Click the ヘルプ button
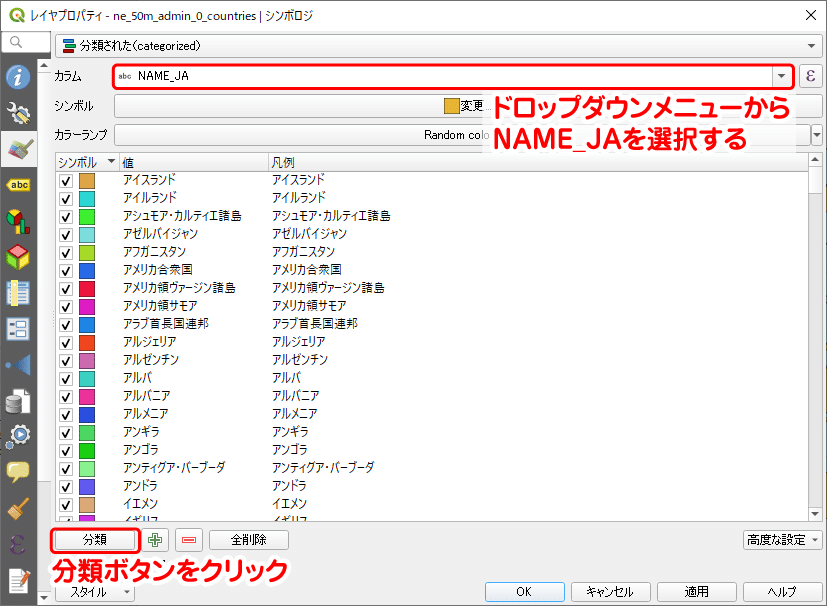This screenshot has height=606, width=827. click(x=782, y=592)
